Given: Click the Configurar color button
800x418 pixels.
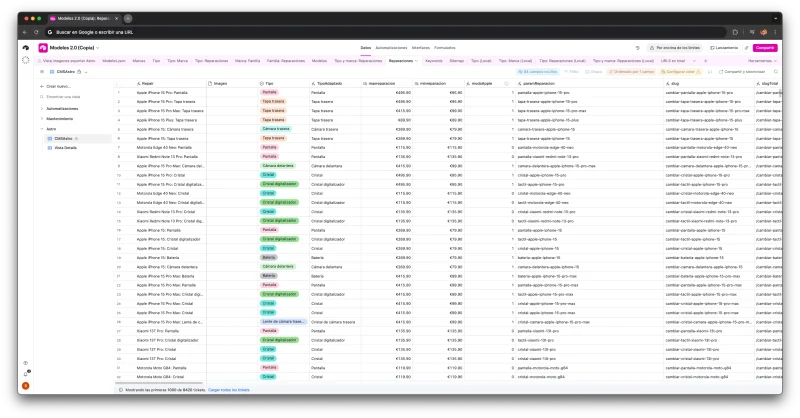Looking at the screenshot, I should pyautogui.click(x=680, y=72).
